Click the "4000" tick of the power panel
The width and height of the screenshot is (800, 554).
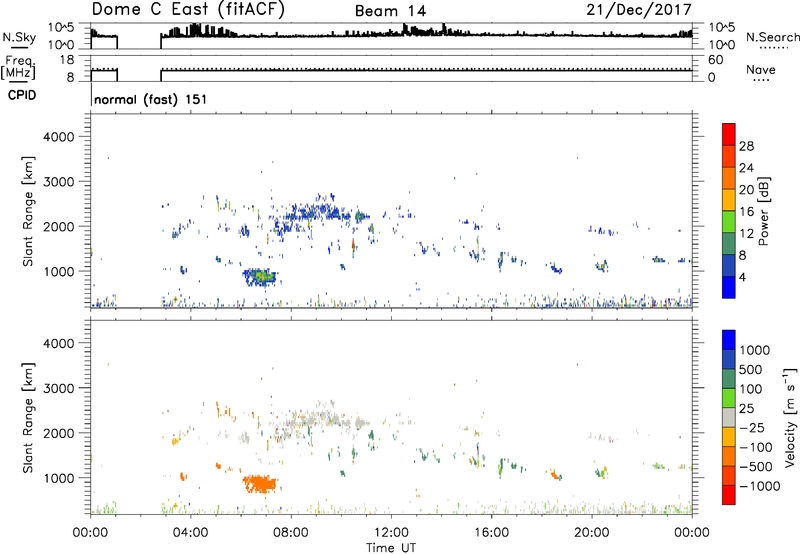(59, 137)
